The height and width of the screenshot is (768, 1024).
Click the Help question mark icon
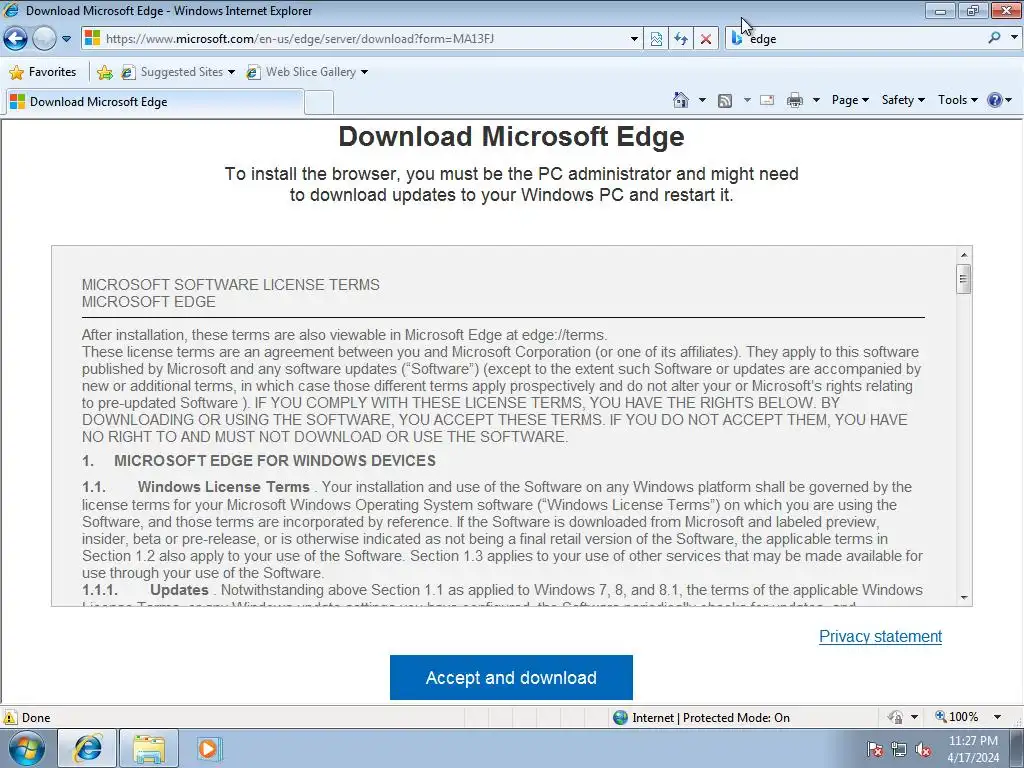[x=995, y=100]
